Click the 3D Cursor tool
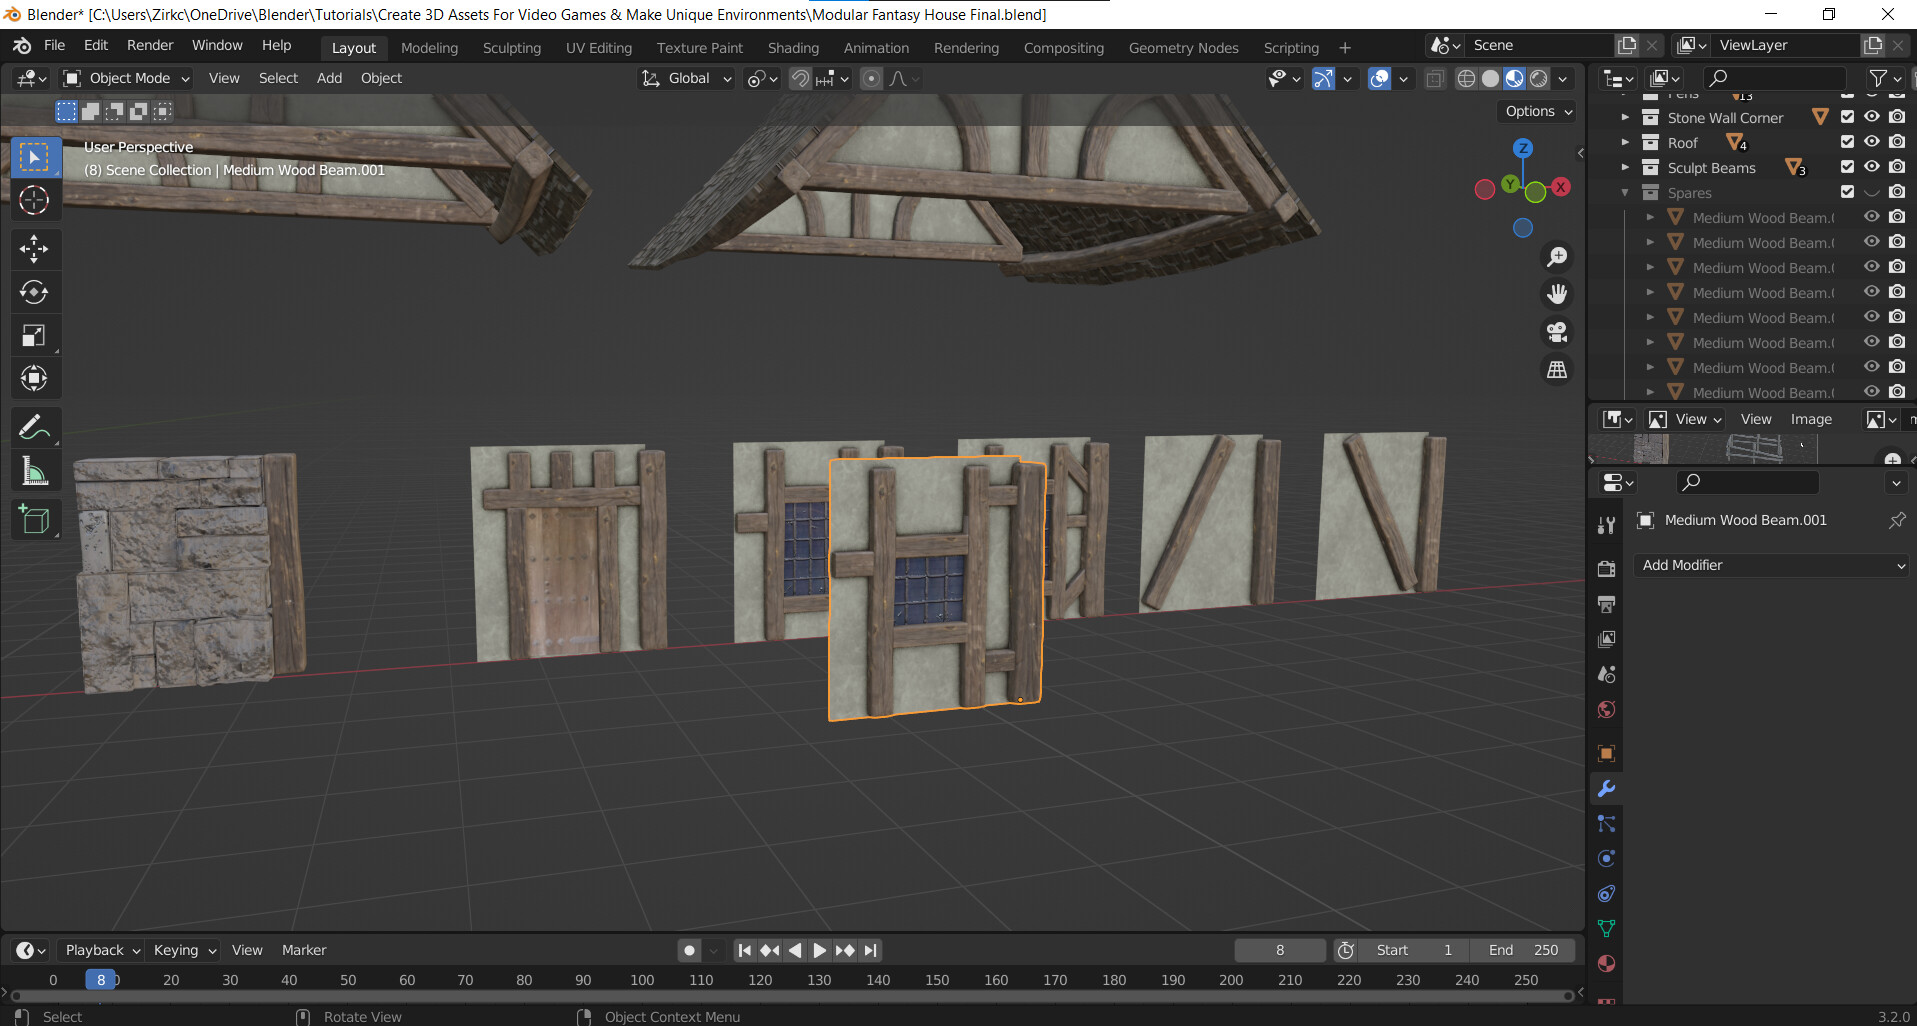The image size is (1917, 1026). point(34,201)
